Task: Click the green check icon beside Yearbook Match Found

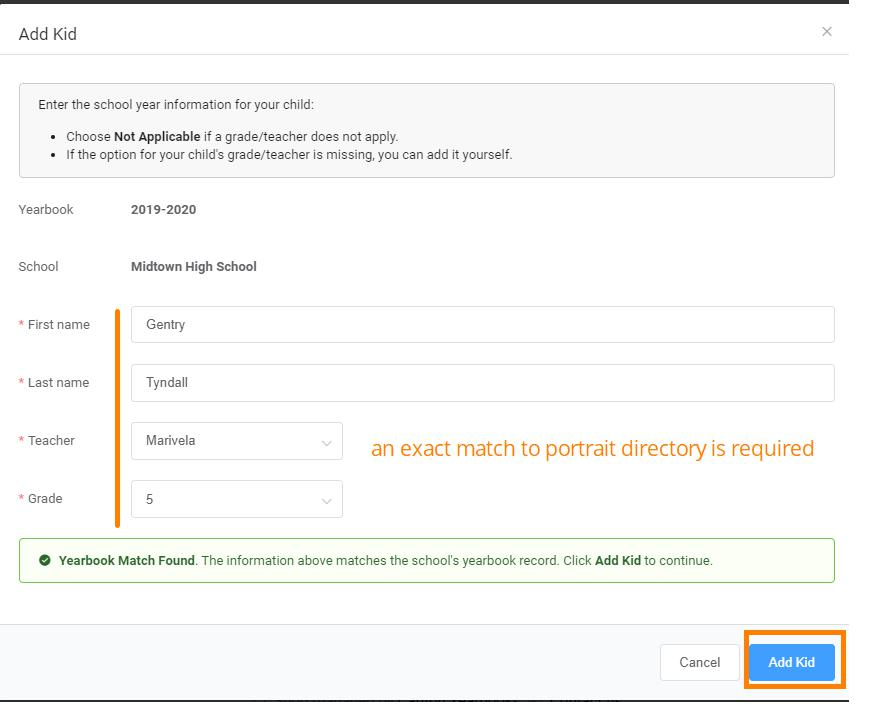Action: click(x=45, y=560)
